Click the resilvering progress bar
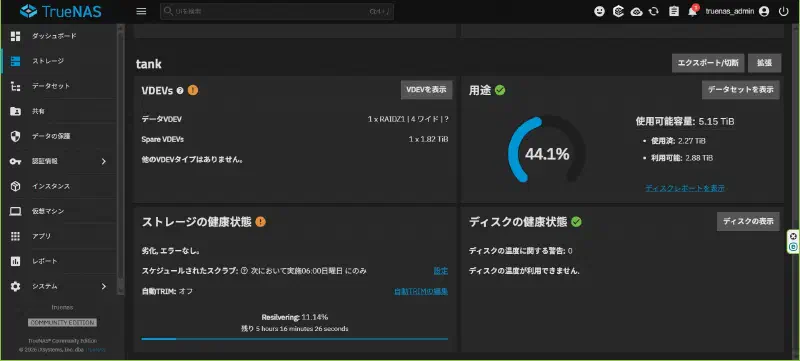This screenshot has width=800, height=361. click(x=295, y=339)
